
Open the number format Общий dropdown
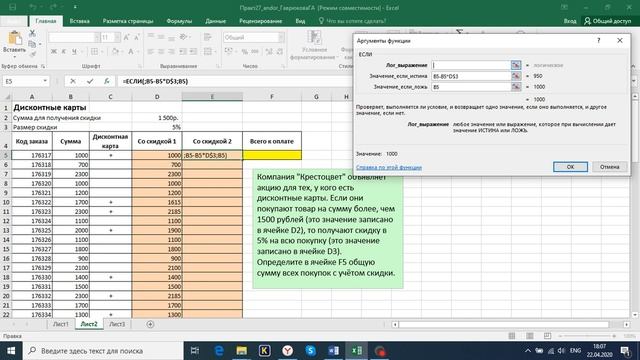point(281,38)
